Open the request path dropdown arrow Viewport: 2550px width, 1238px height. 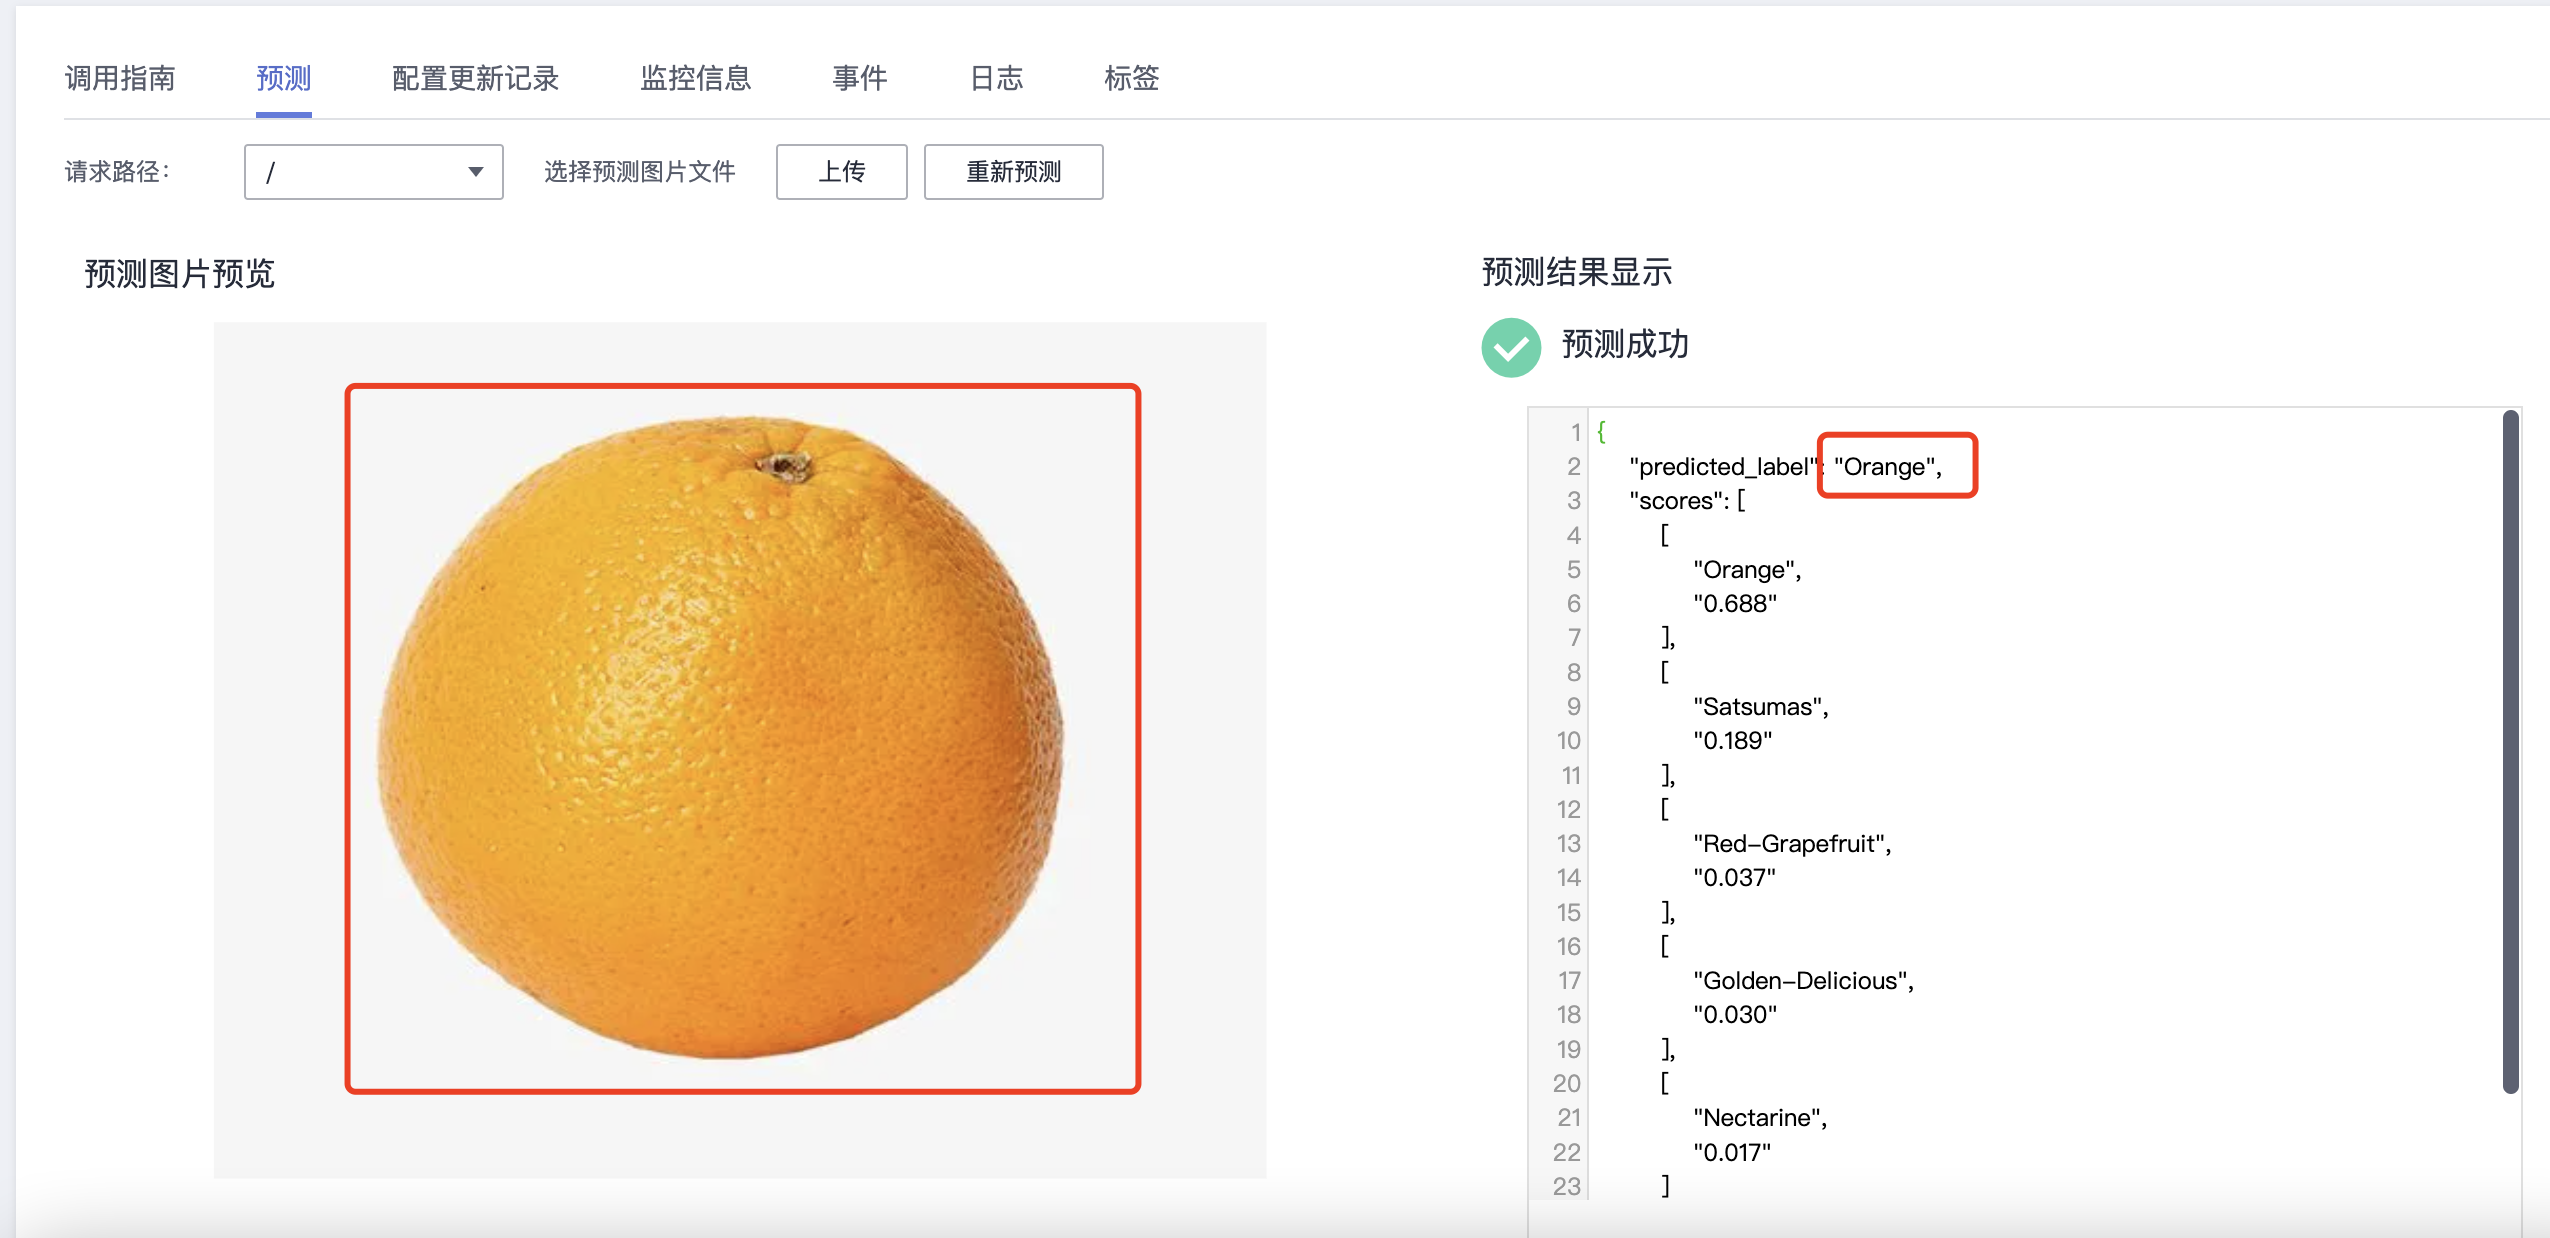(476, 172)
